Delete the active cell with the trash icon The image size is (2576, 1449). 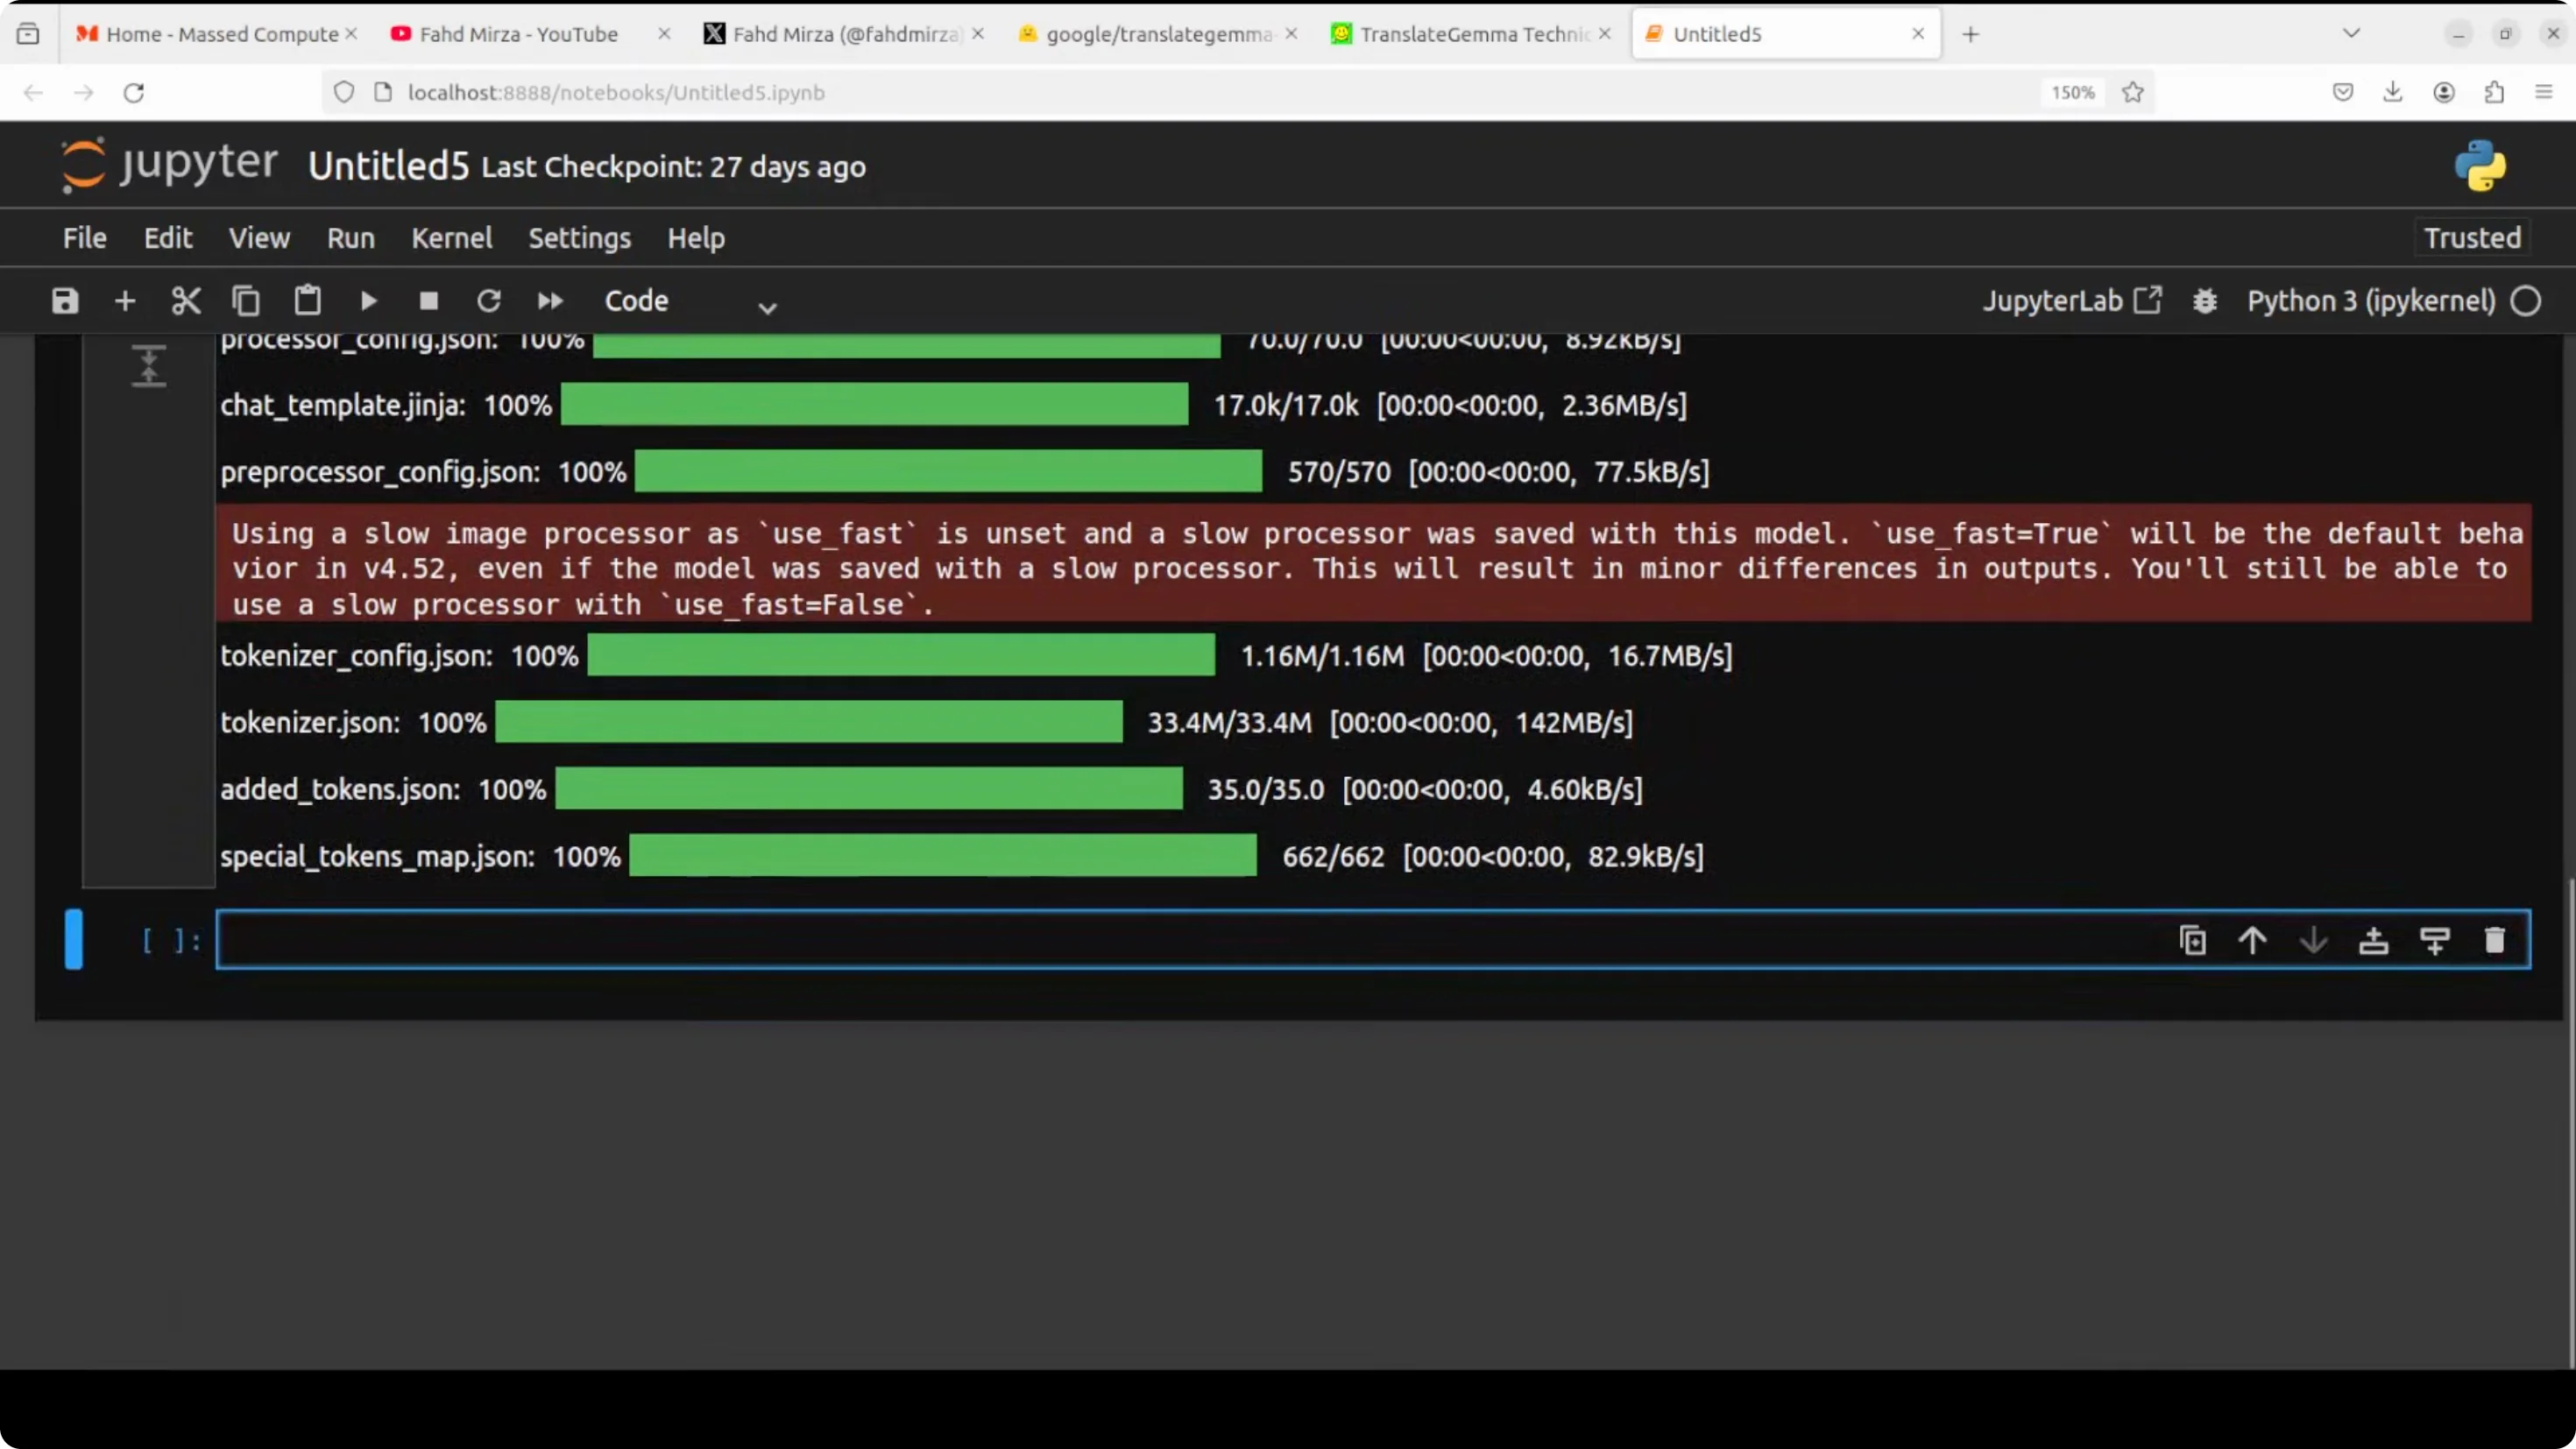coord(2495,940)
